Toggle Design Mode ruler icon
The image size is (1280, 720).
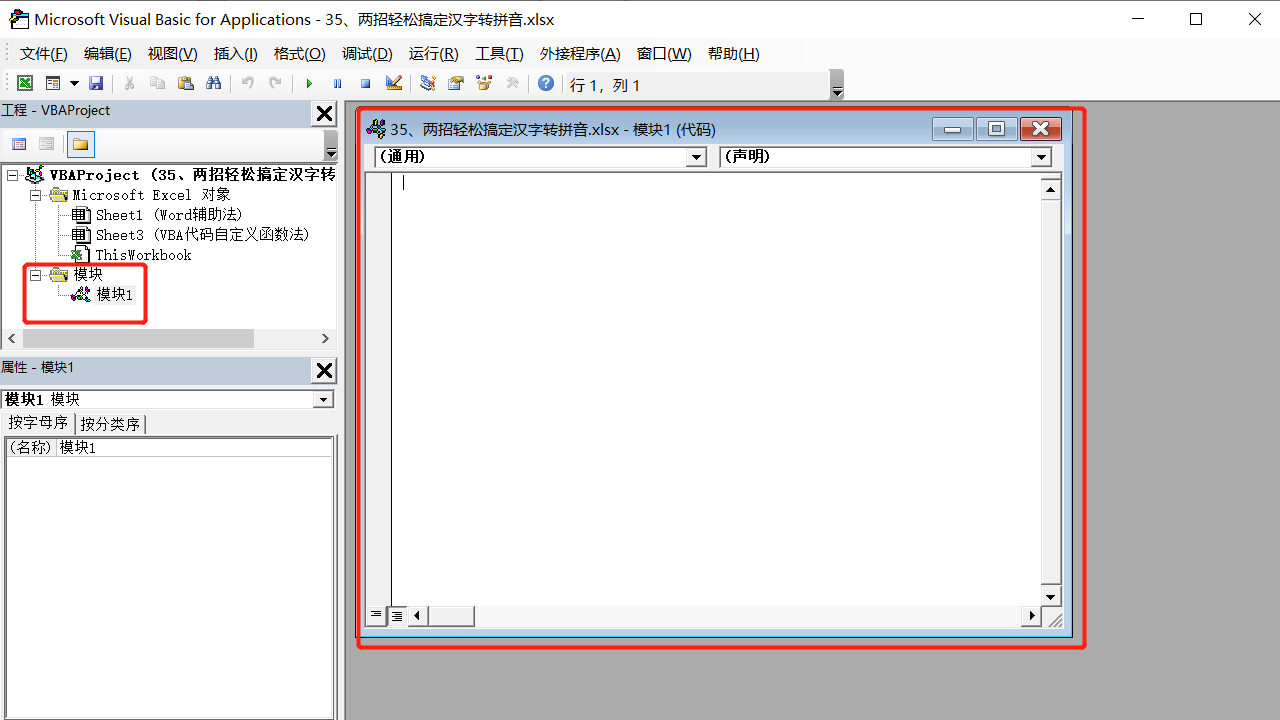tap(393, 84)
